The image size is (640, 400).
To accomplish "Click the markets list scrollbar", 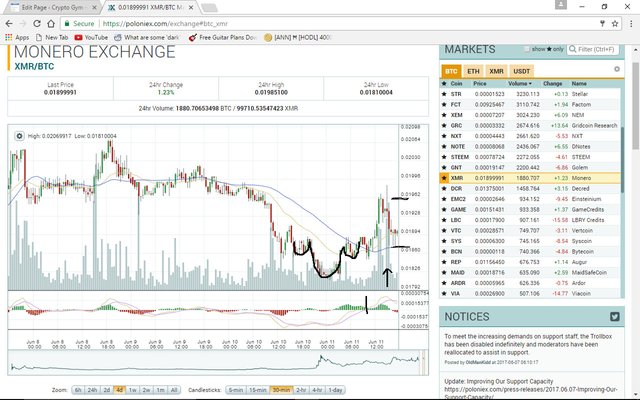I will [622, 159].
